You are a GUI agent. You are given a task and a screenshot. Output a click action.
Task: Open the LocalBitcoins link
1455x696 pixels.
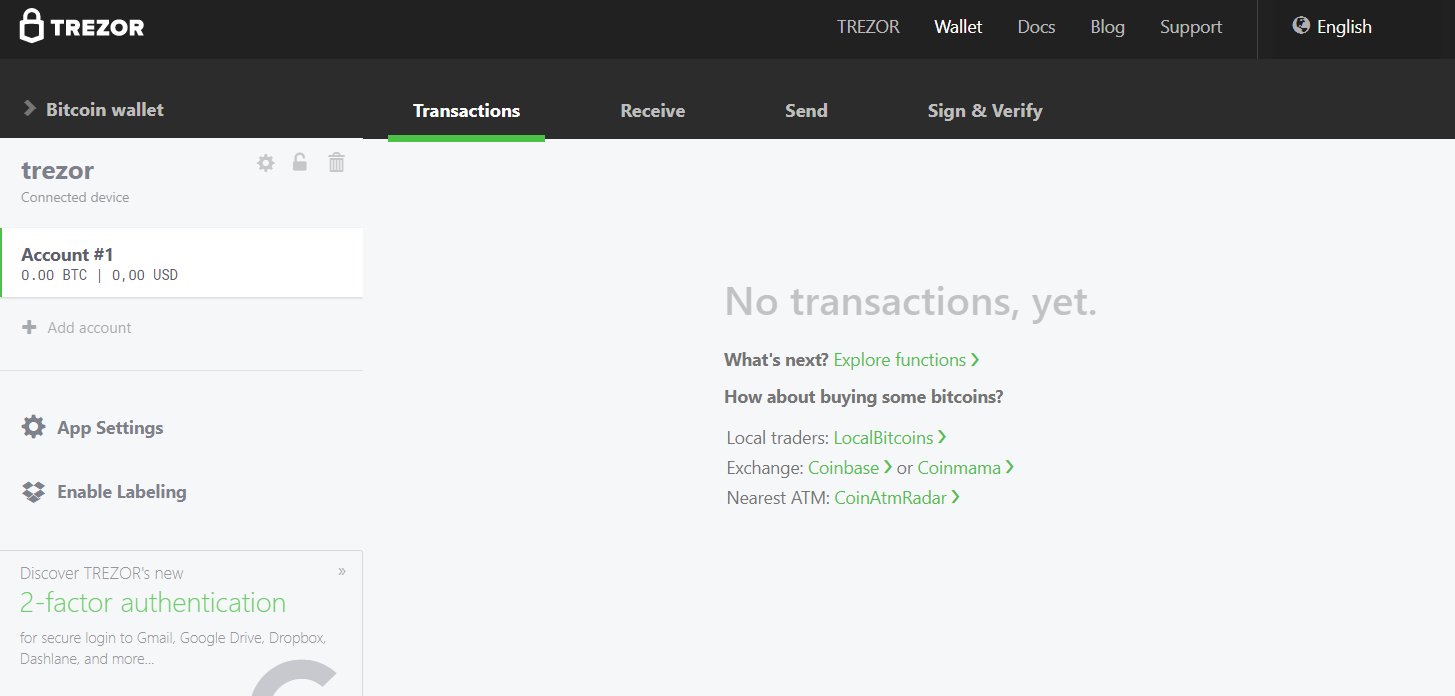(890, 438)
